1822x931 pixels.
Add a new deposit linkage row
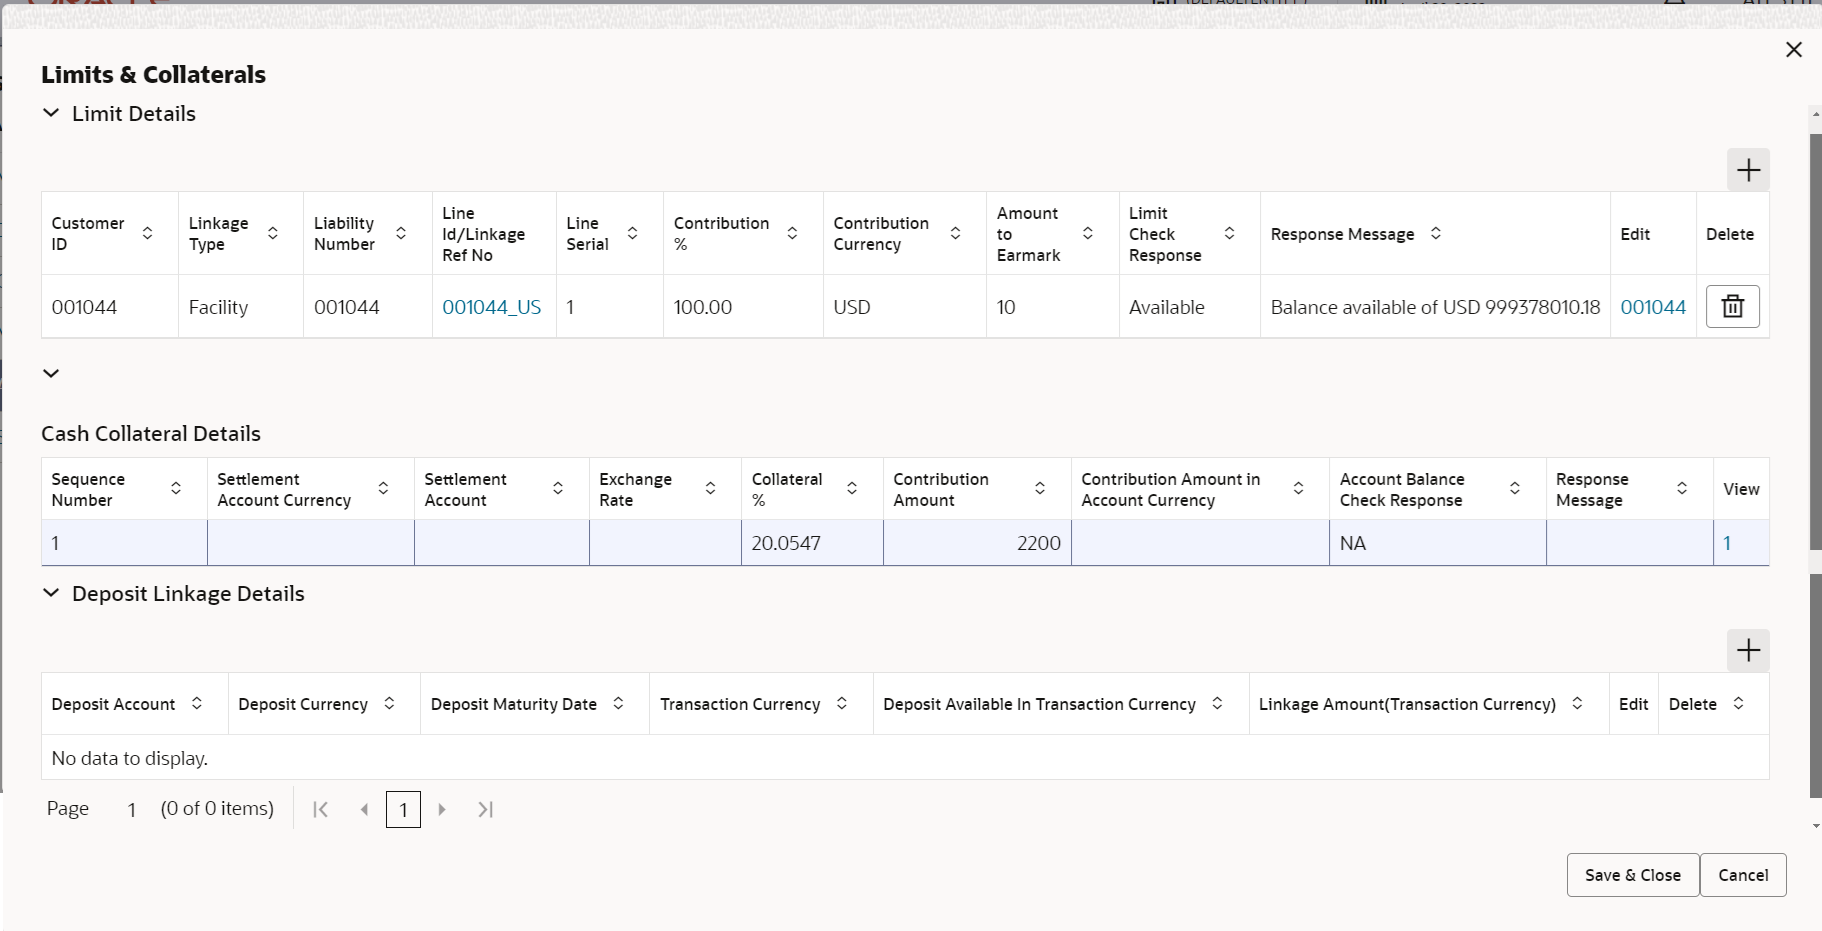1748,650
